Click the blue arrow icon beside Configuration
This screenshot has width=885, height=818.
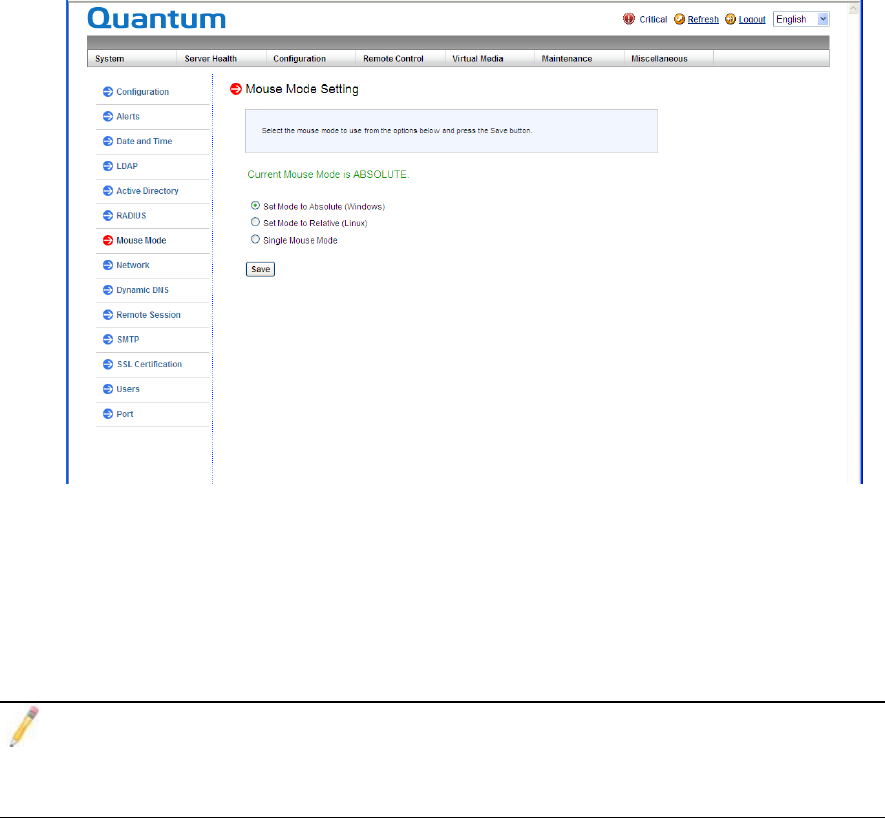tap(108, 91)
